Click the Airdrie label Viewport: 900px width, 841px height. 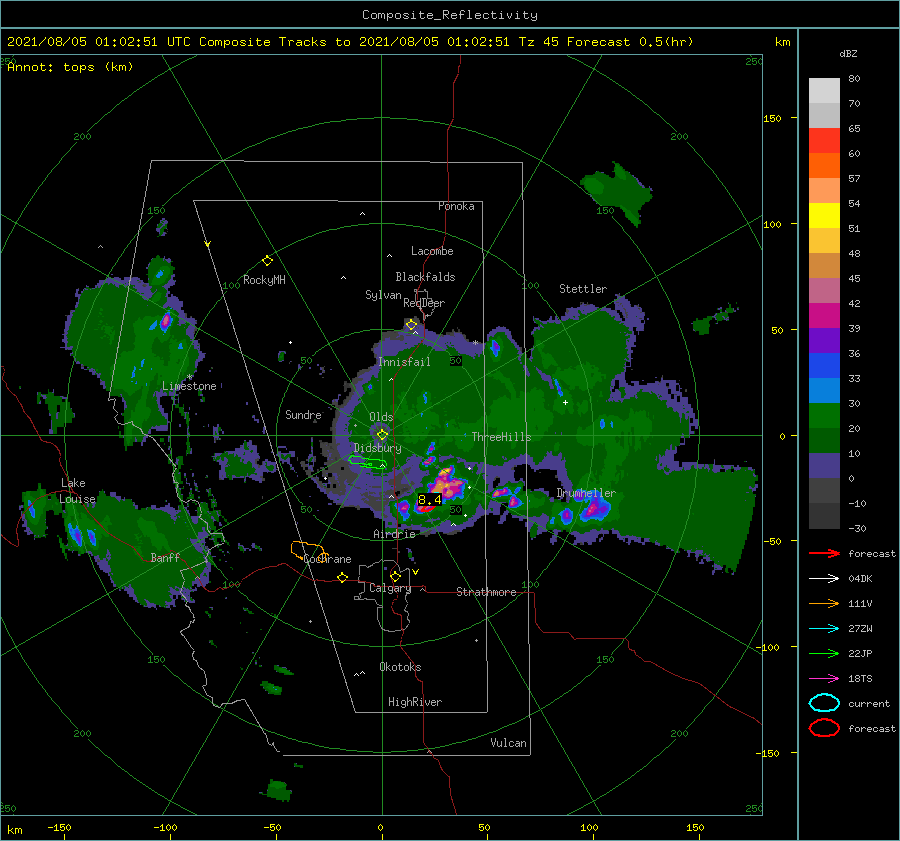click(394, 534)
